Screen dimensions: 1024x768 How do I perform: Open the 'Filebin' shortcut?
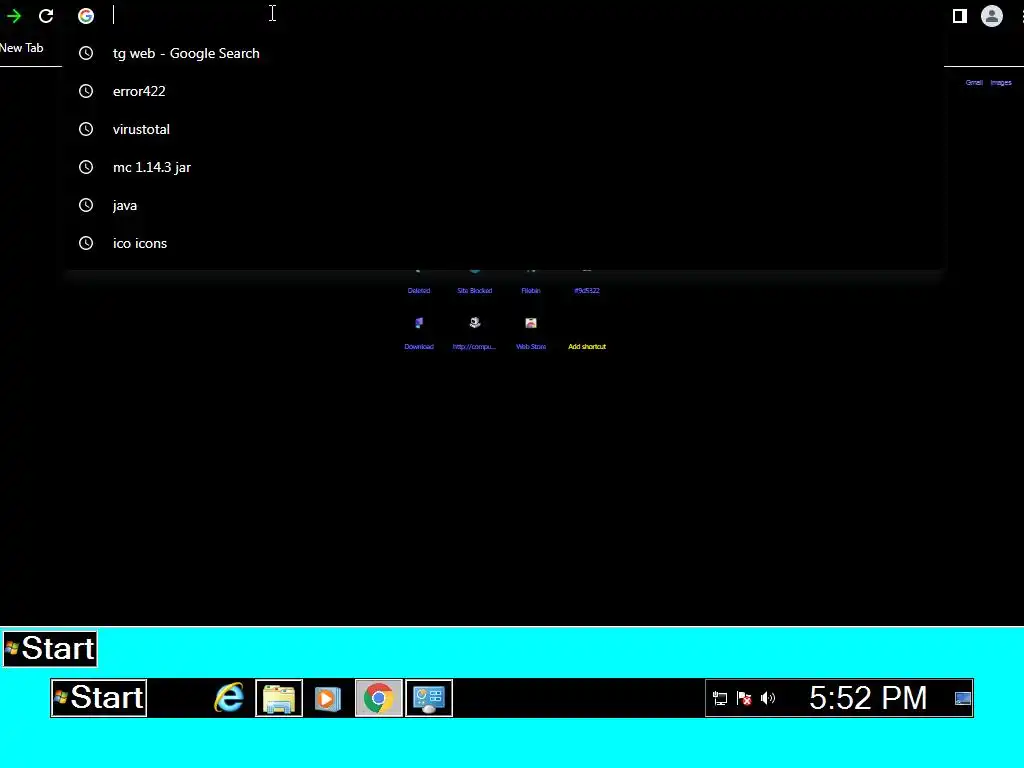[x=531, y=291]
